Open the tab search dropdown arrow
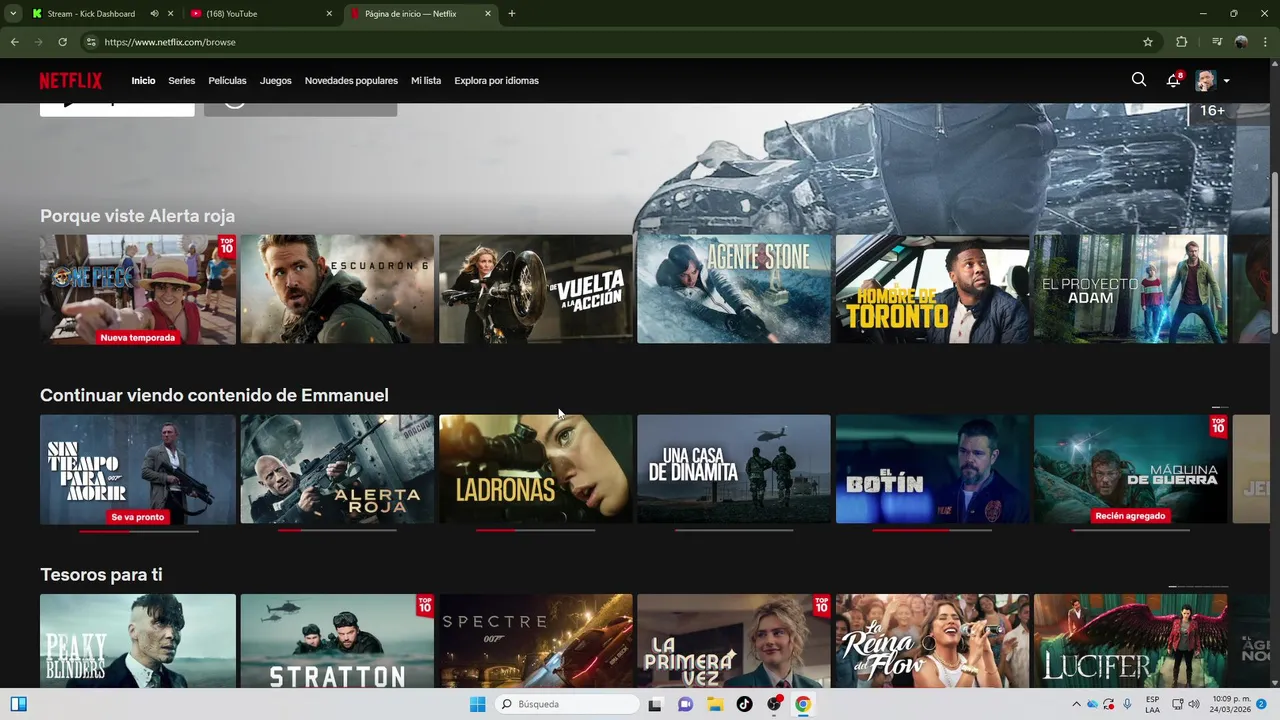1280x720 pixels. point(12,14)
